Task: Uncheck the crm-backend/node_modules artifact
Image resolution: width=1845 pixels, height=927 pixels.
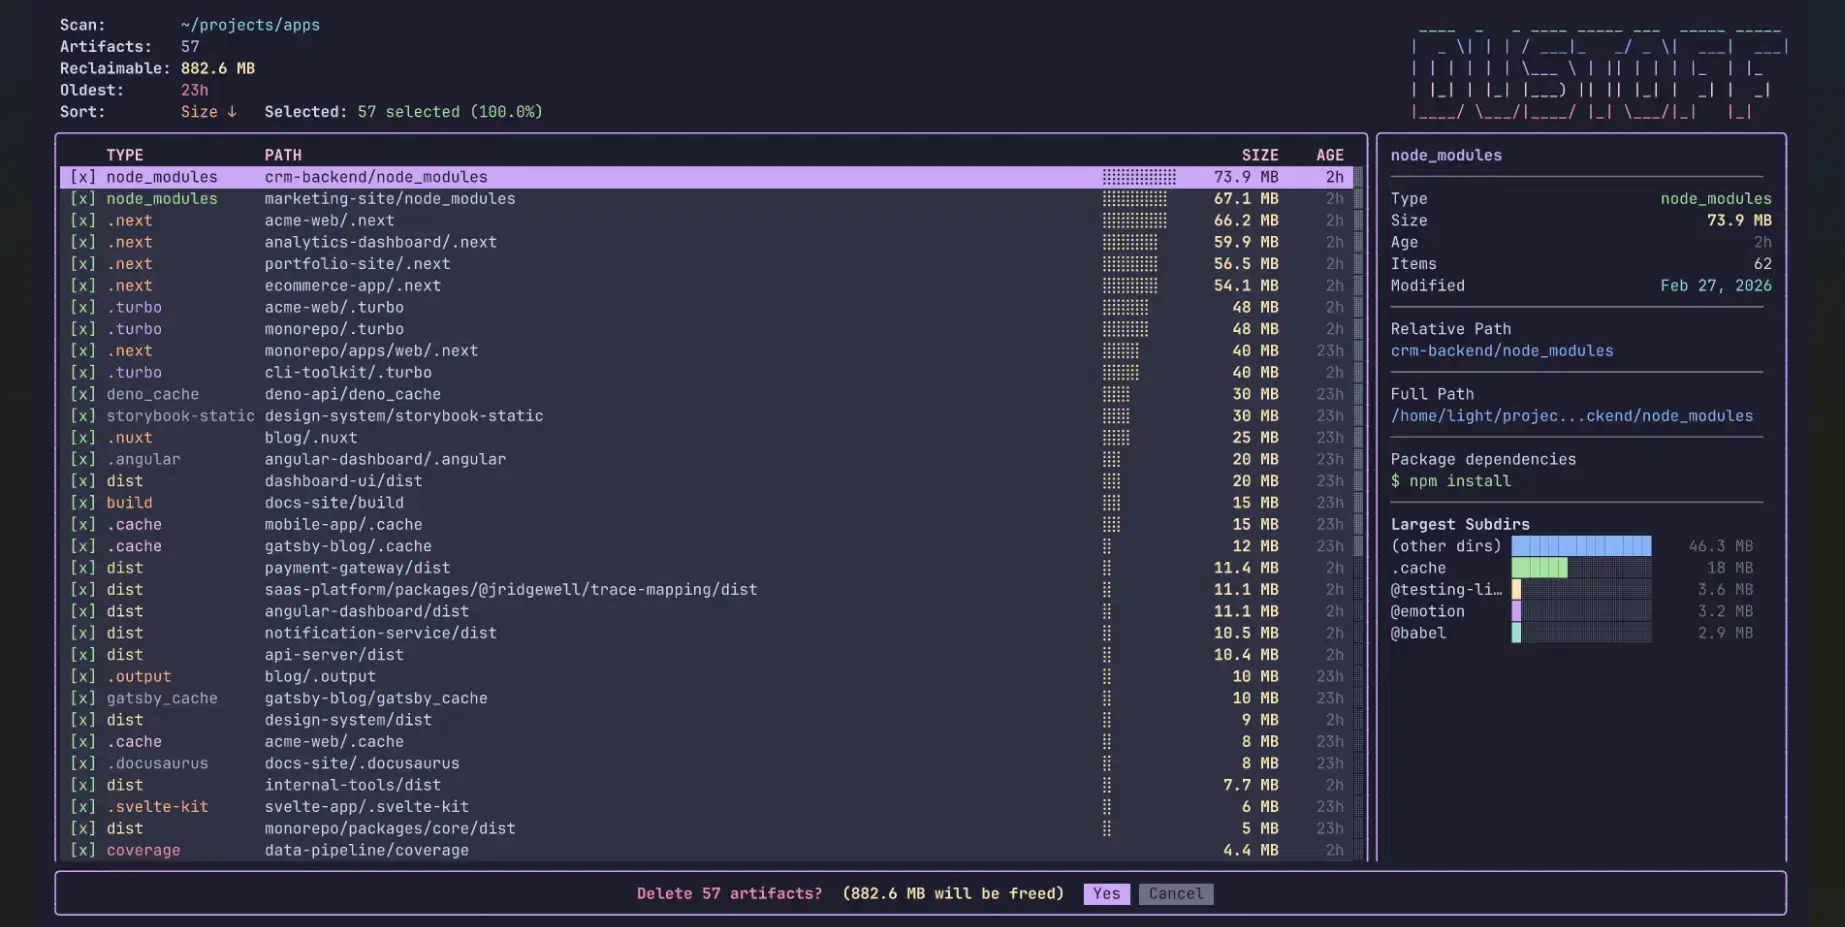Action: pyautogui.click(x=84, y=176)
